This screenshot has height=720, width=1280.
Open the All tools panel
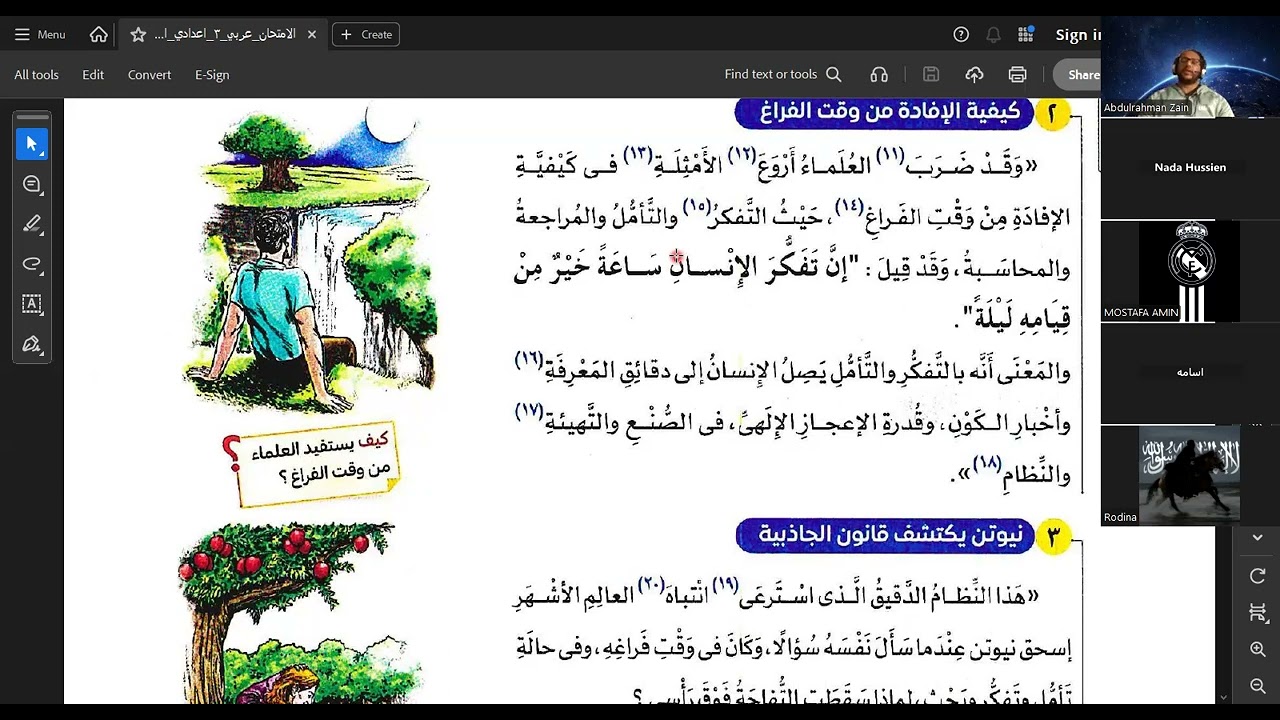coord(37,75)
